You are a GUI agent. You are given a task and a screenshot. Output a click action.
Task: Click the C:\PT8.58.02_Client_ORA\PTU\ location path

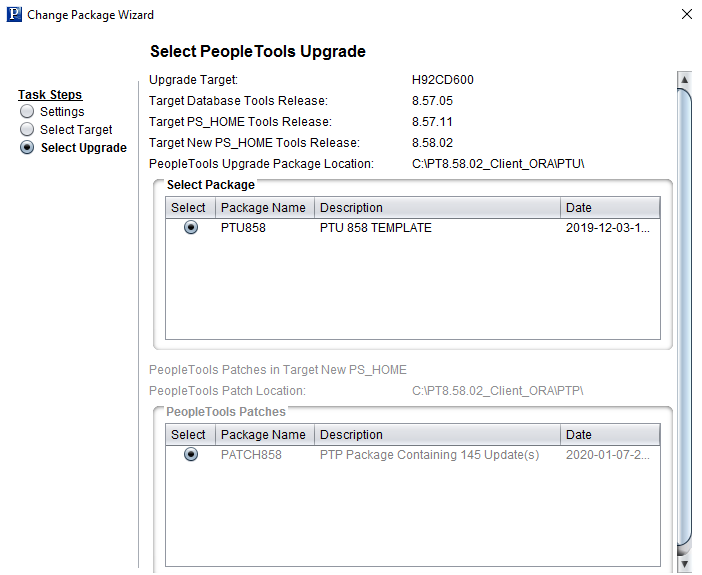click(498, 164)
